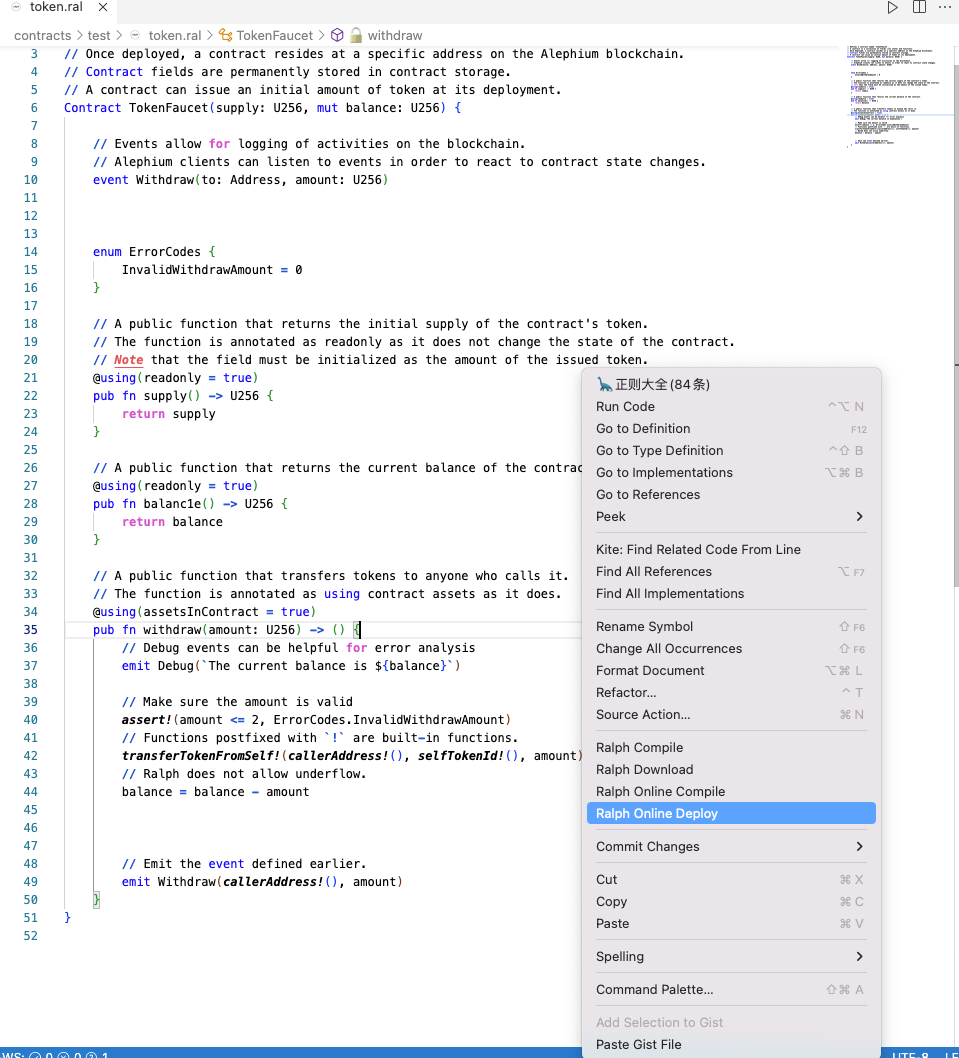Choose Format Document

point(732,671)
